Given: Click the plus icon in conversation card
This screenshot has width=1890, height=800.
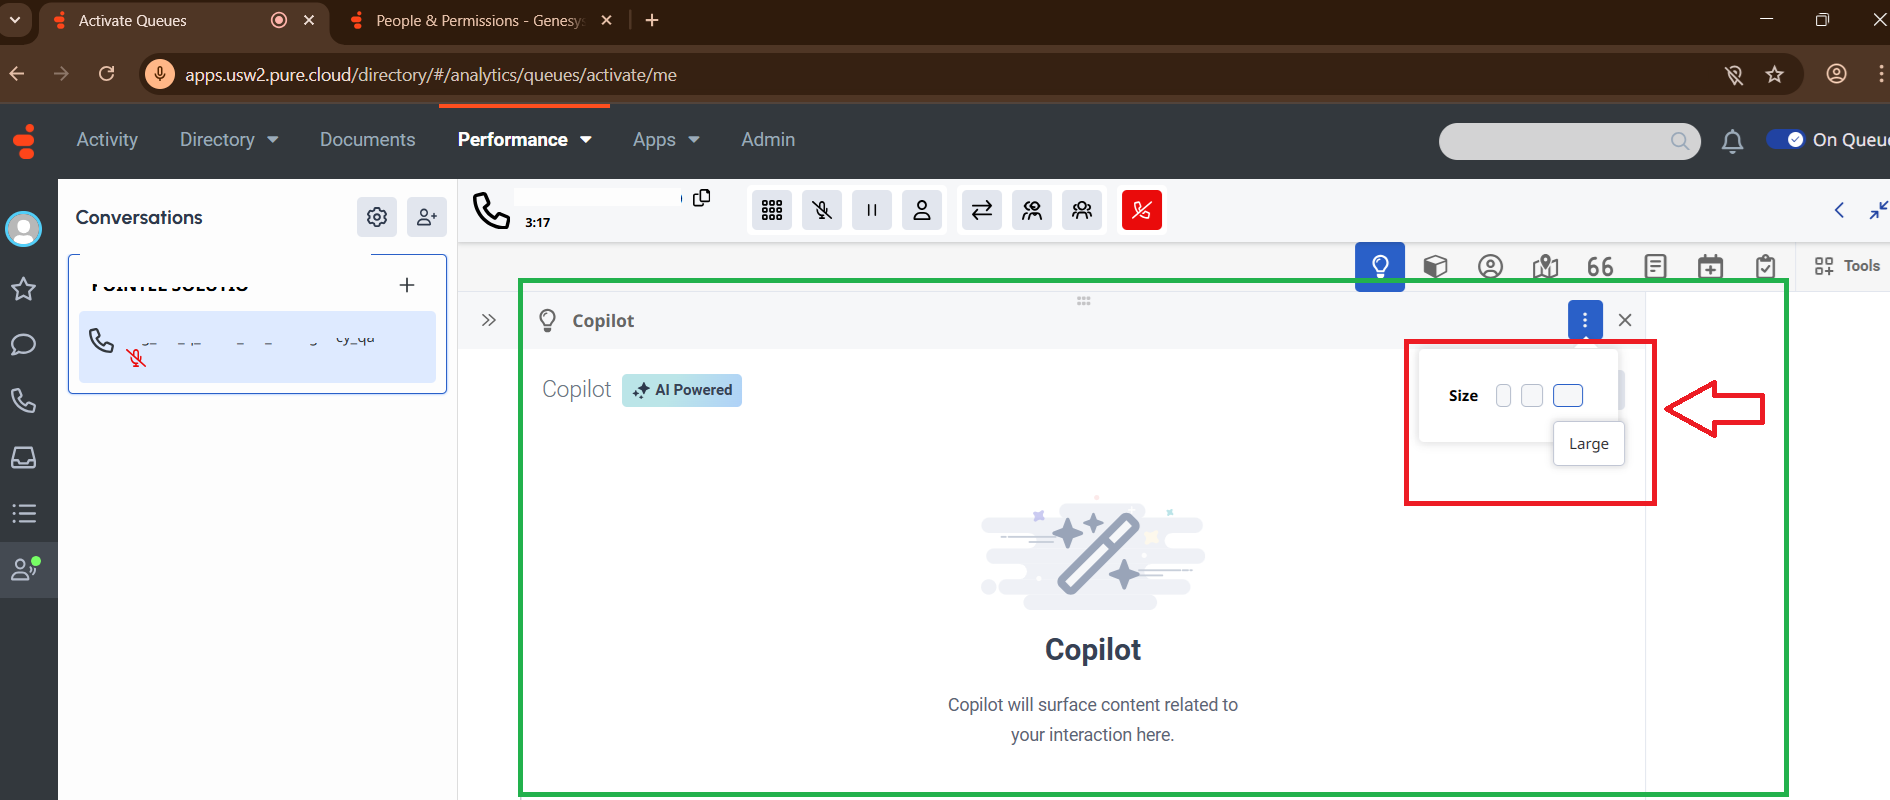Looking at the screenshot, I should point(407,285).
